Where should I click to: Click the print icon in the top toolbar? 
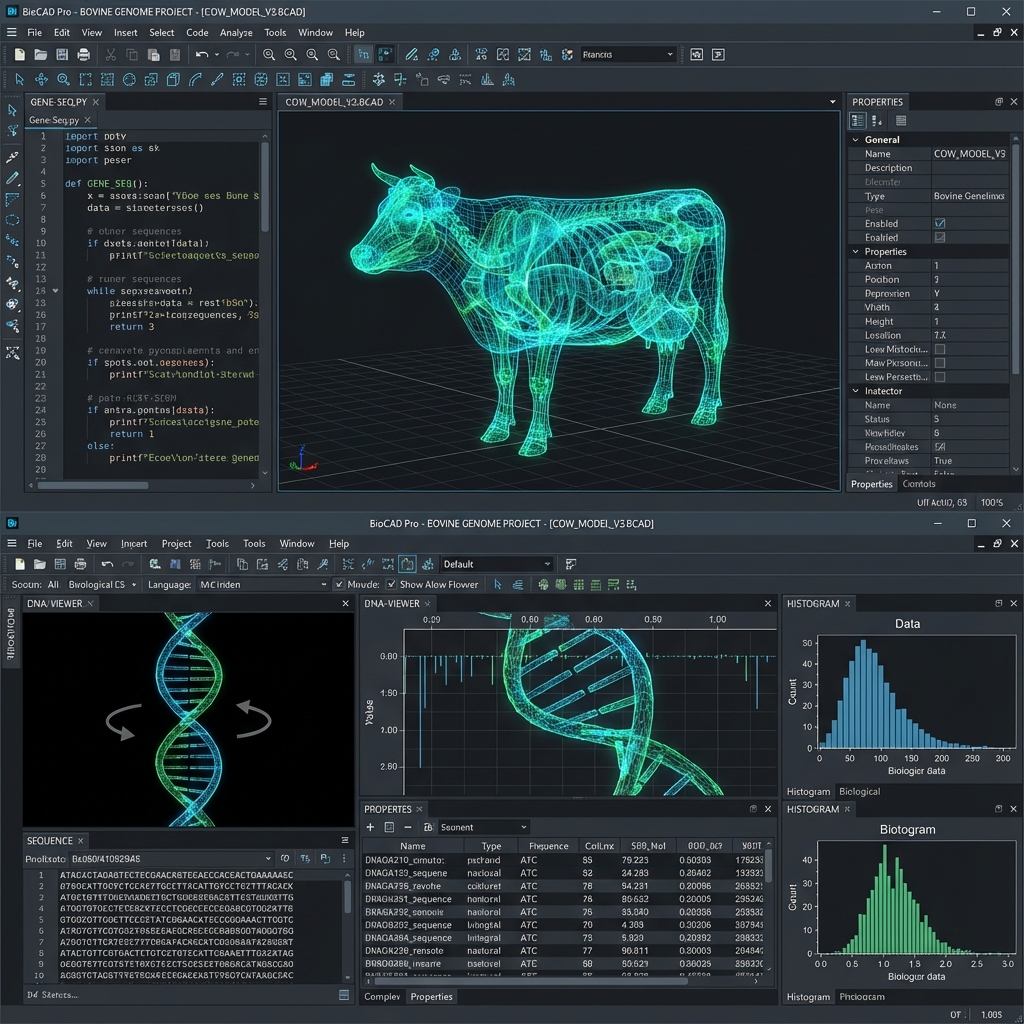[82, 54]
